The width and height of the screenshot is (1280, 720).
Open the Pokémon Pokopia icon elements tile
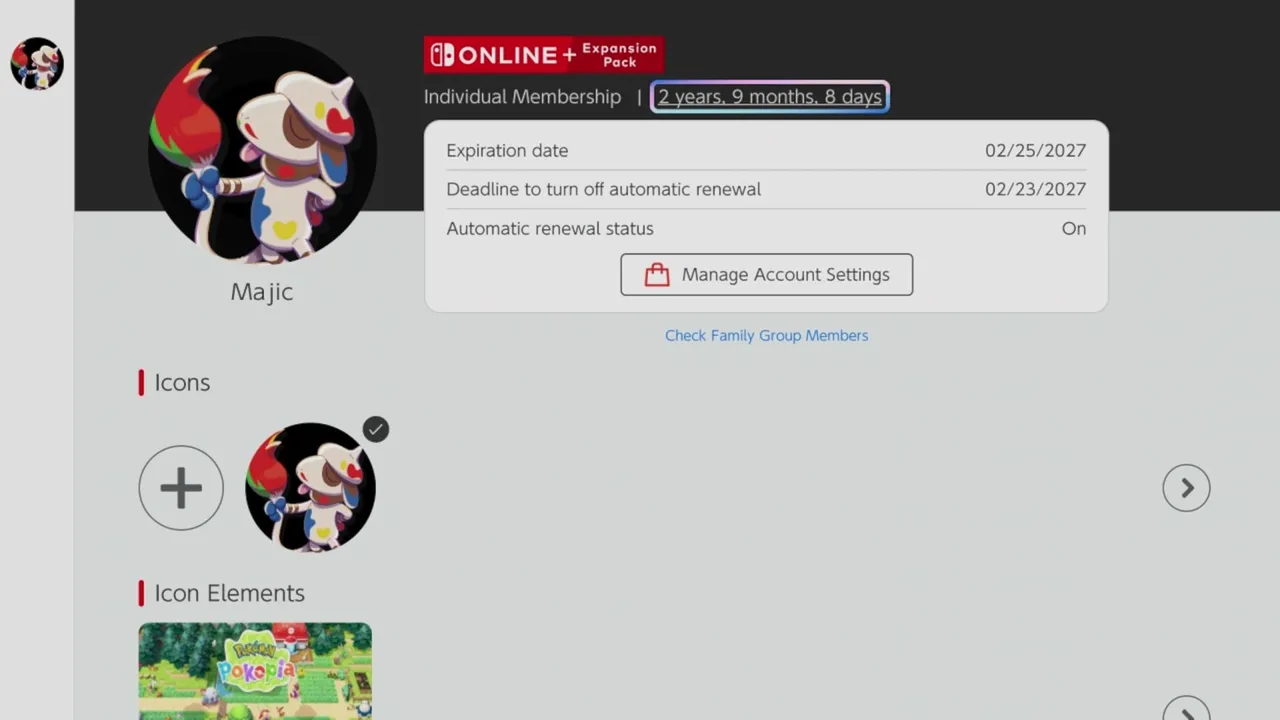point(255,671)
